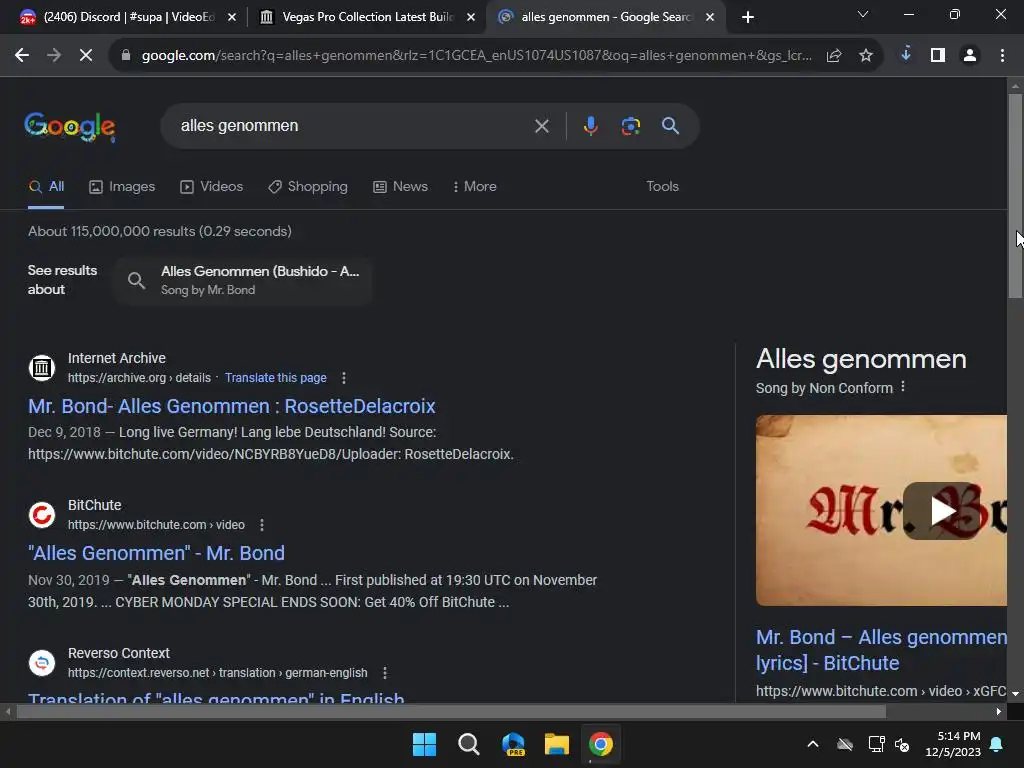The image size is (1024, 768).
Task: Bookmark this page with the star
Action: click(866, 56)
